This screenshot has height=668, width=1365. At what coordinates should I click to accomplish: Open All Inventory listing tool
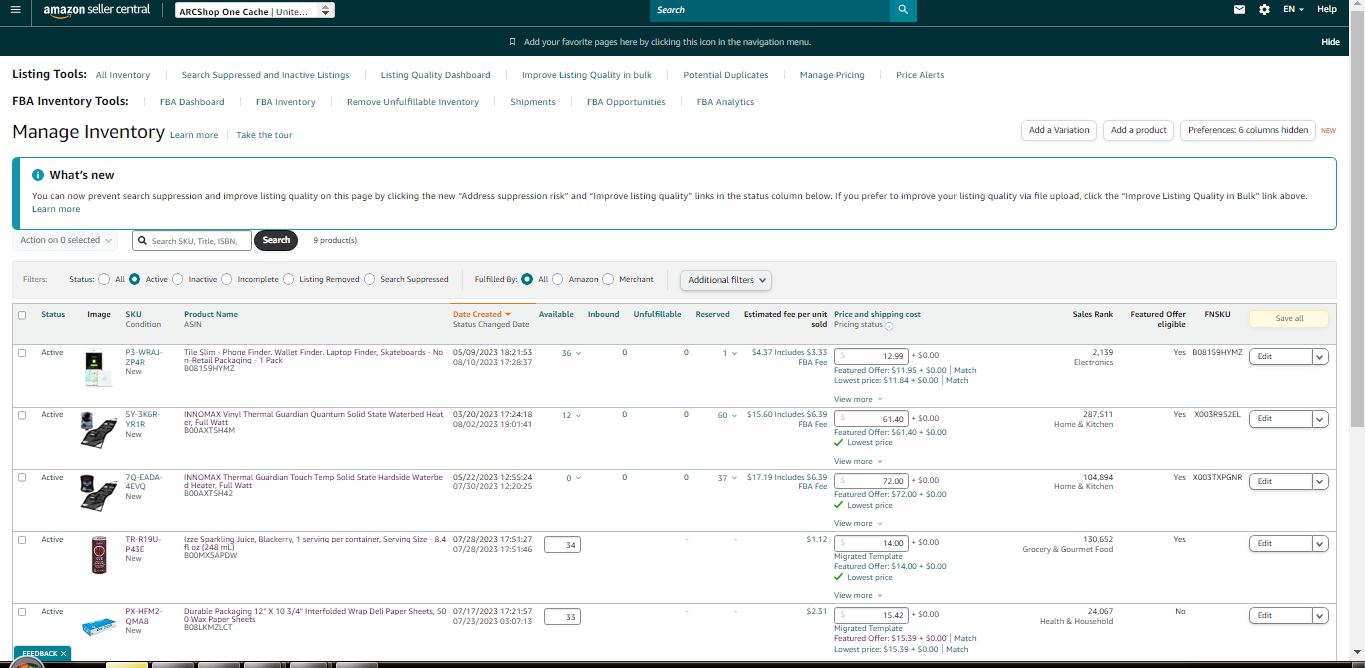click(x=123, y=75)
